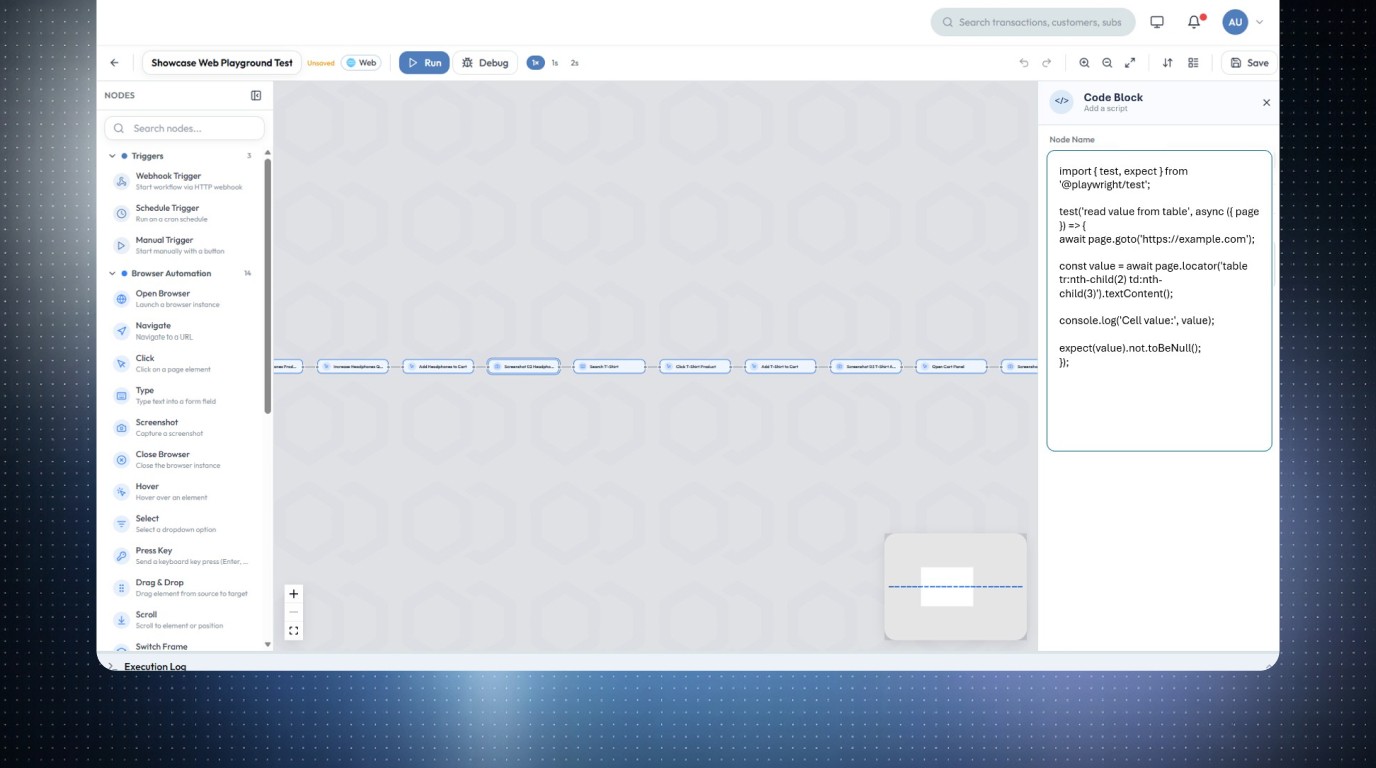Screen dimensions: 1376x768
Task: Toggle the Web platform pill
Action: click(x=361, y=62)
